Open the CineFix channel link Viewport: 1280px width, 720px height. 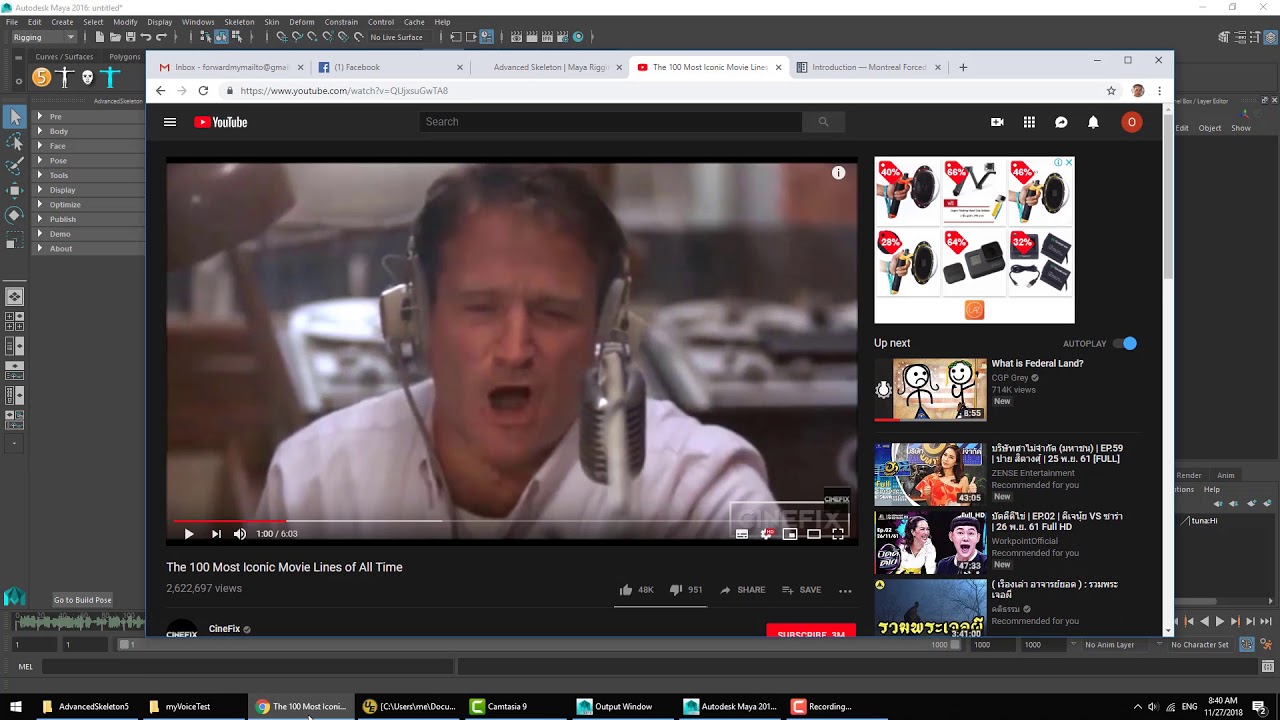[x=225, y=629]
